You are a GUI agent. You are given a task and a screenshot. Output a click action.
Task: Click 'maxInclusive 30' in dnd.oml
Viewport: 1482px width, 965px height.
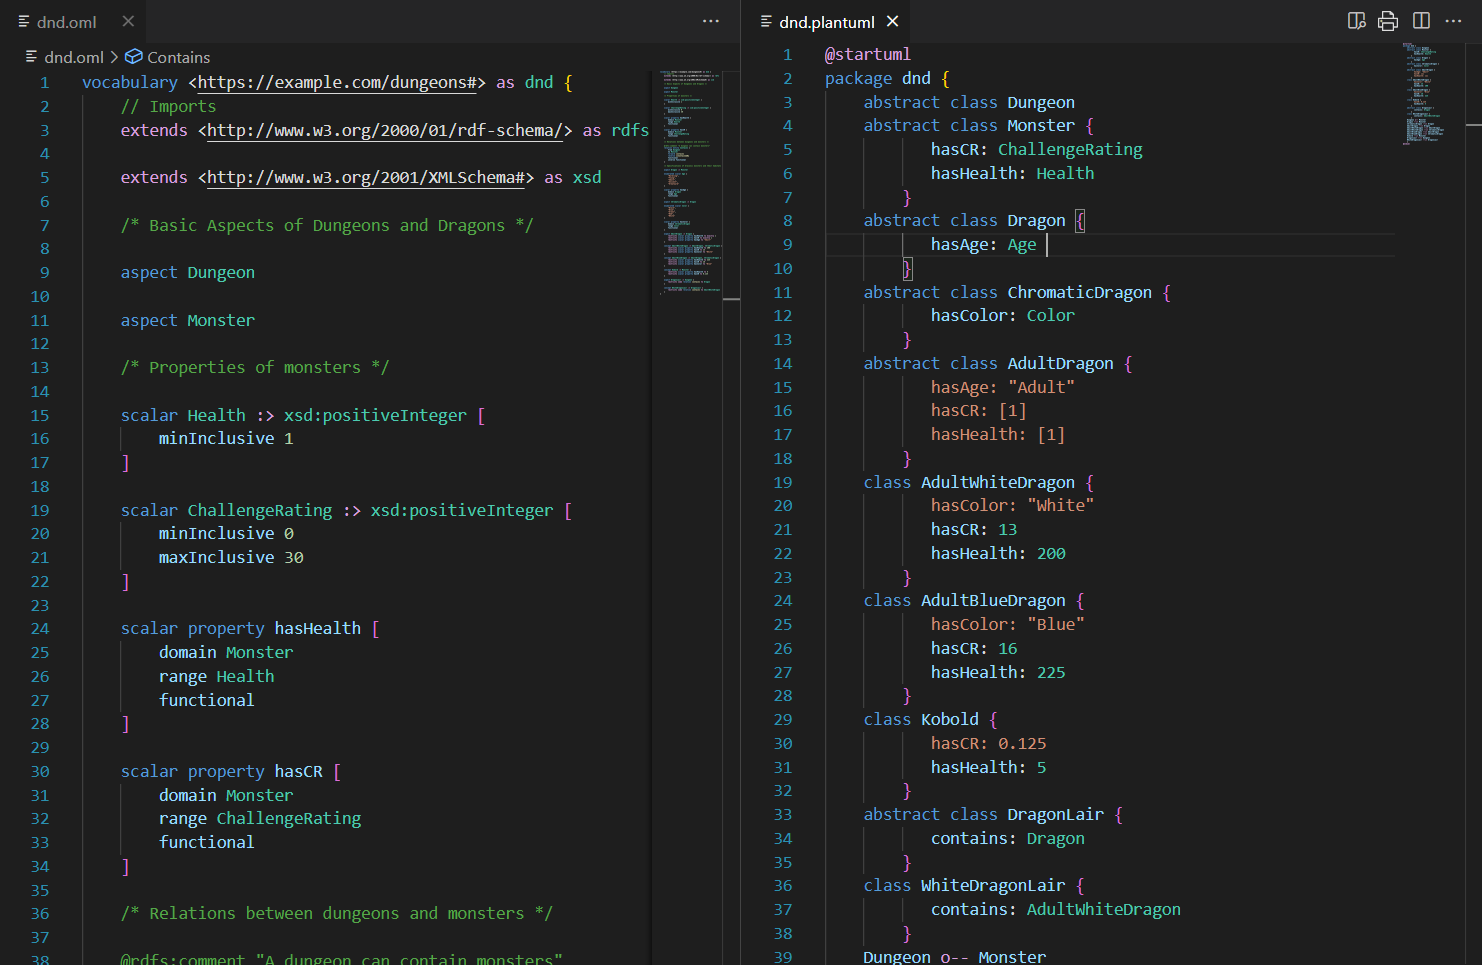coord(231,557)
